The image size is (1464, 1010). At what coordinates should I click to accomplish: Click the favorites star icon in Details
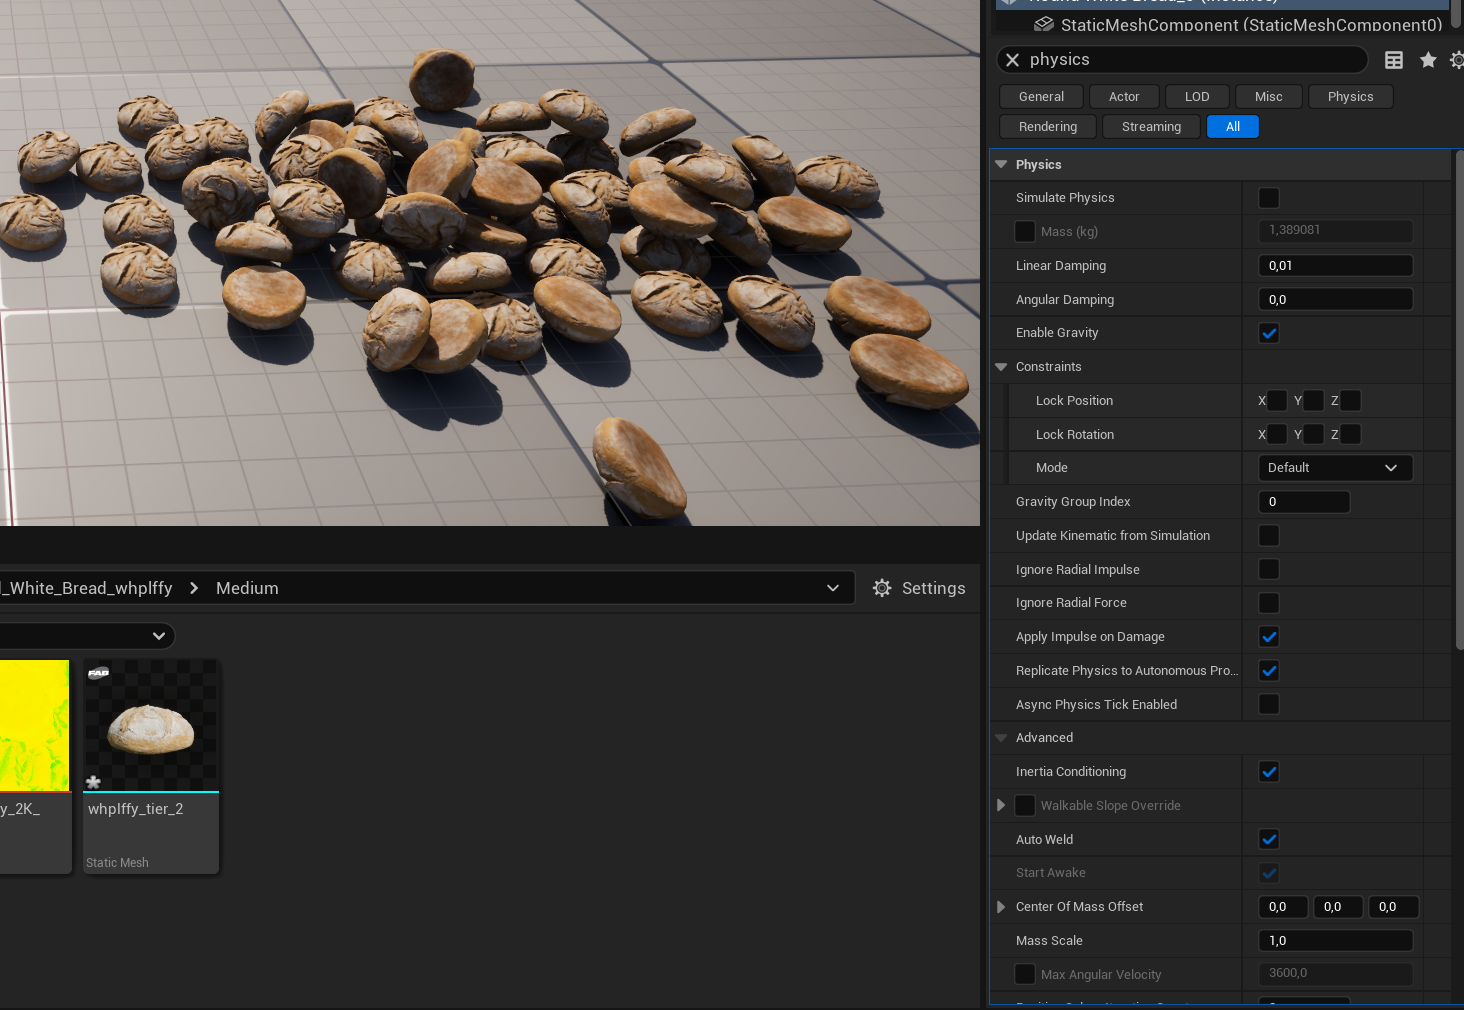(x=1428, y=60)
